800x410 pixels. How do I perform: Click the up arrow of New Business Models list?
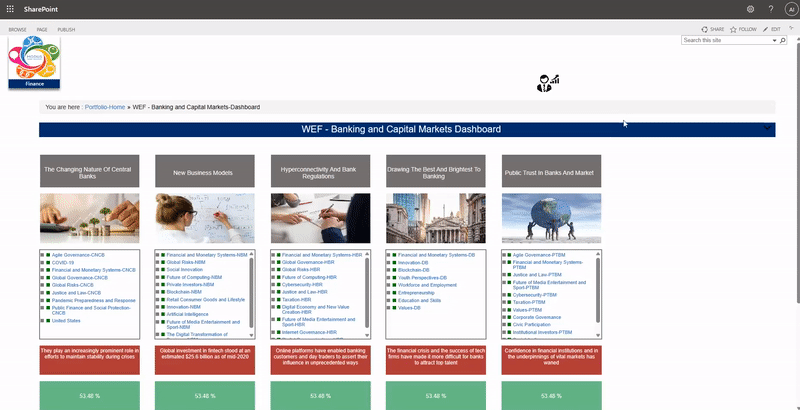[x=251, y=253]
